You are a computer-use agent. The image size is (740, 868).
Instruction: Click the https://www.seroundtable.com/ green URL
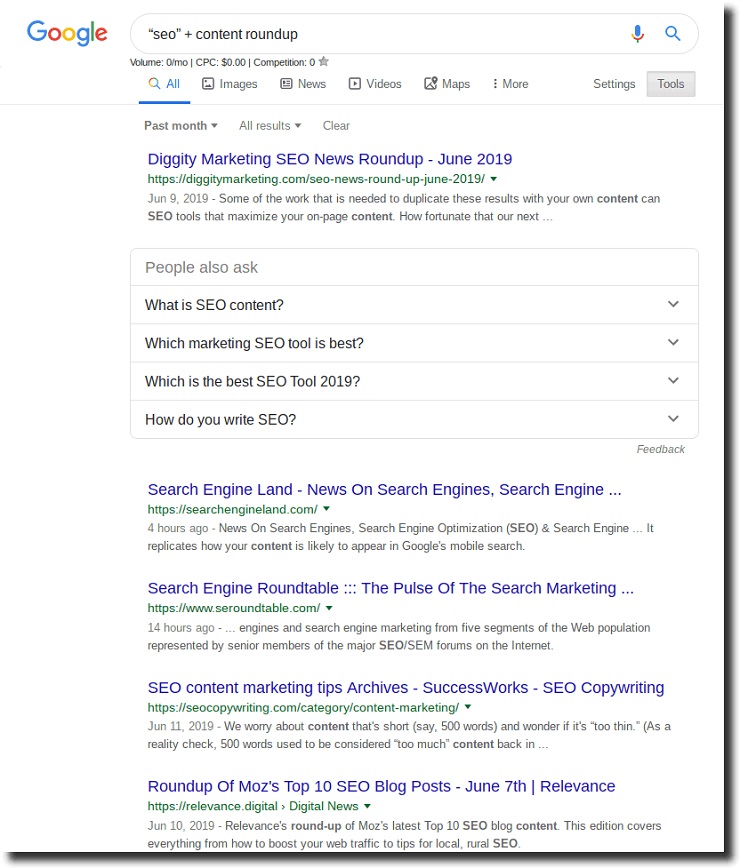coord(234,608)
